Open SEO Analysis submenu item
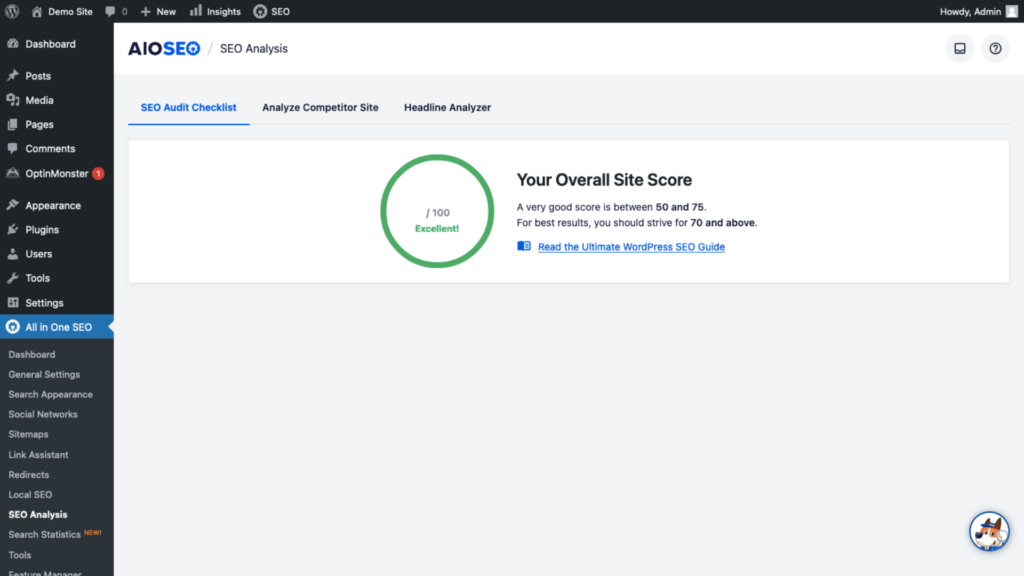The image size is (1024, 576). 38,515
